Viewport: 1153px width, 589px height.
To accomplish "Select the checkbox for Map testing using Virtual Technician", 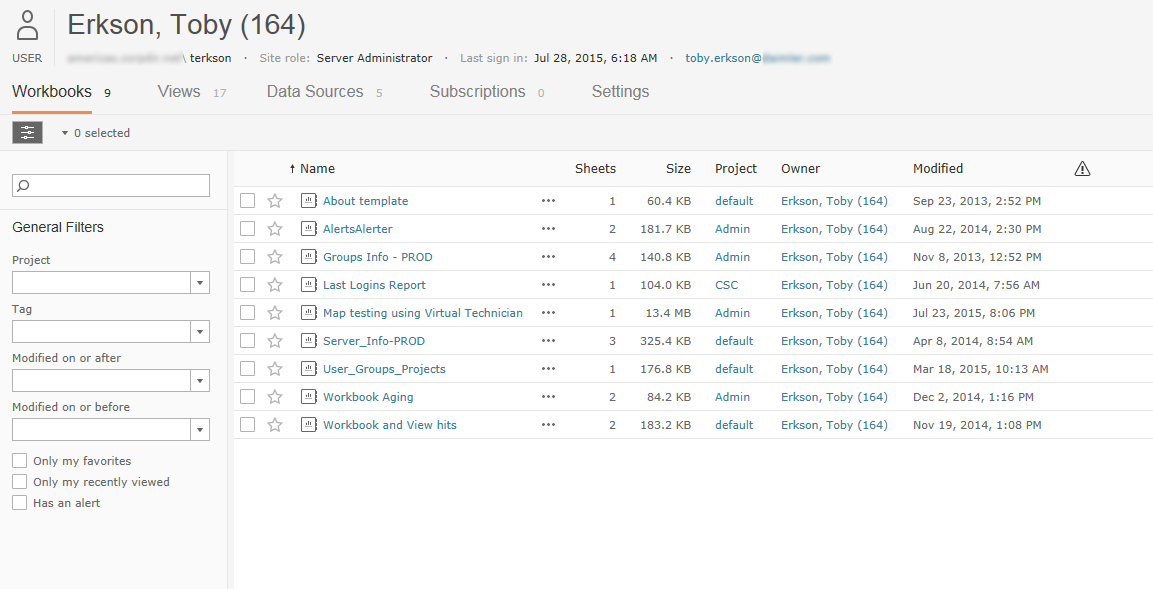I will click(x=247, y=312).
